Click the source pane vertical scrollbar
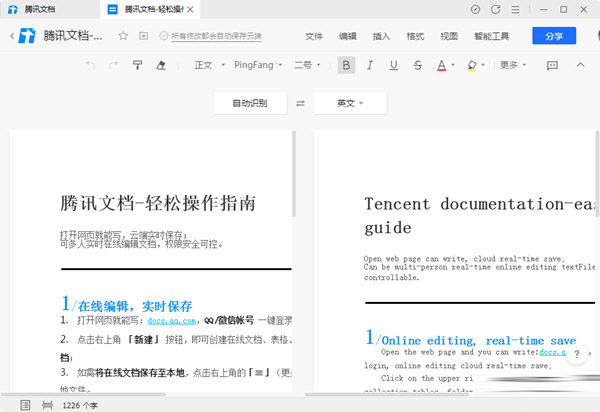The height and width of the screenshot is (412, 600). coord(294,174)
